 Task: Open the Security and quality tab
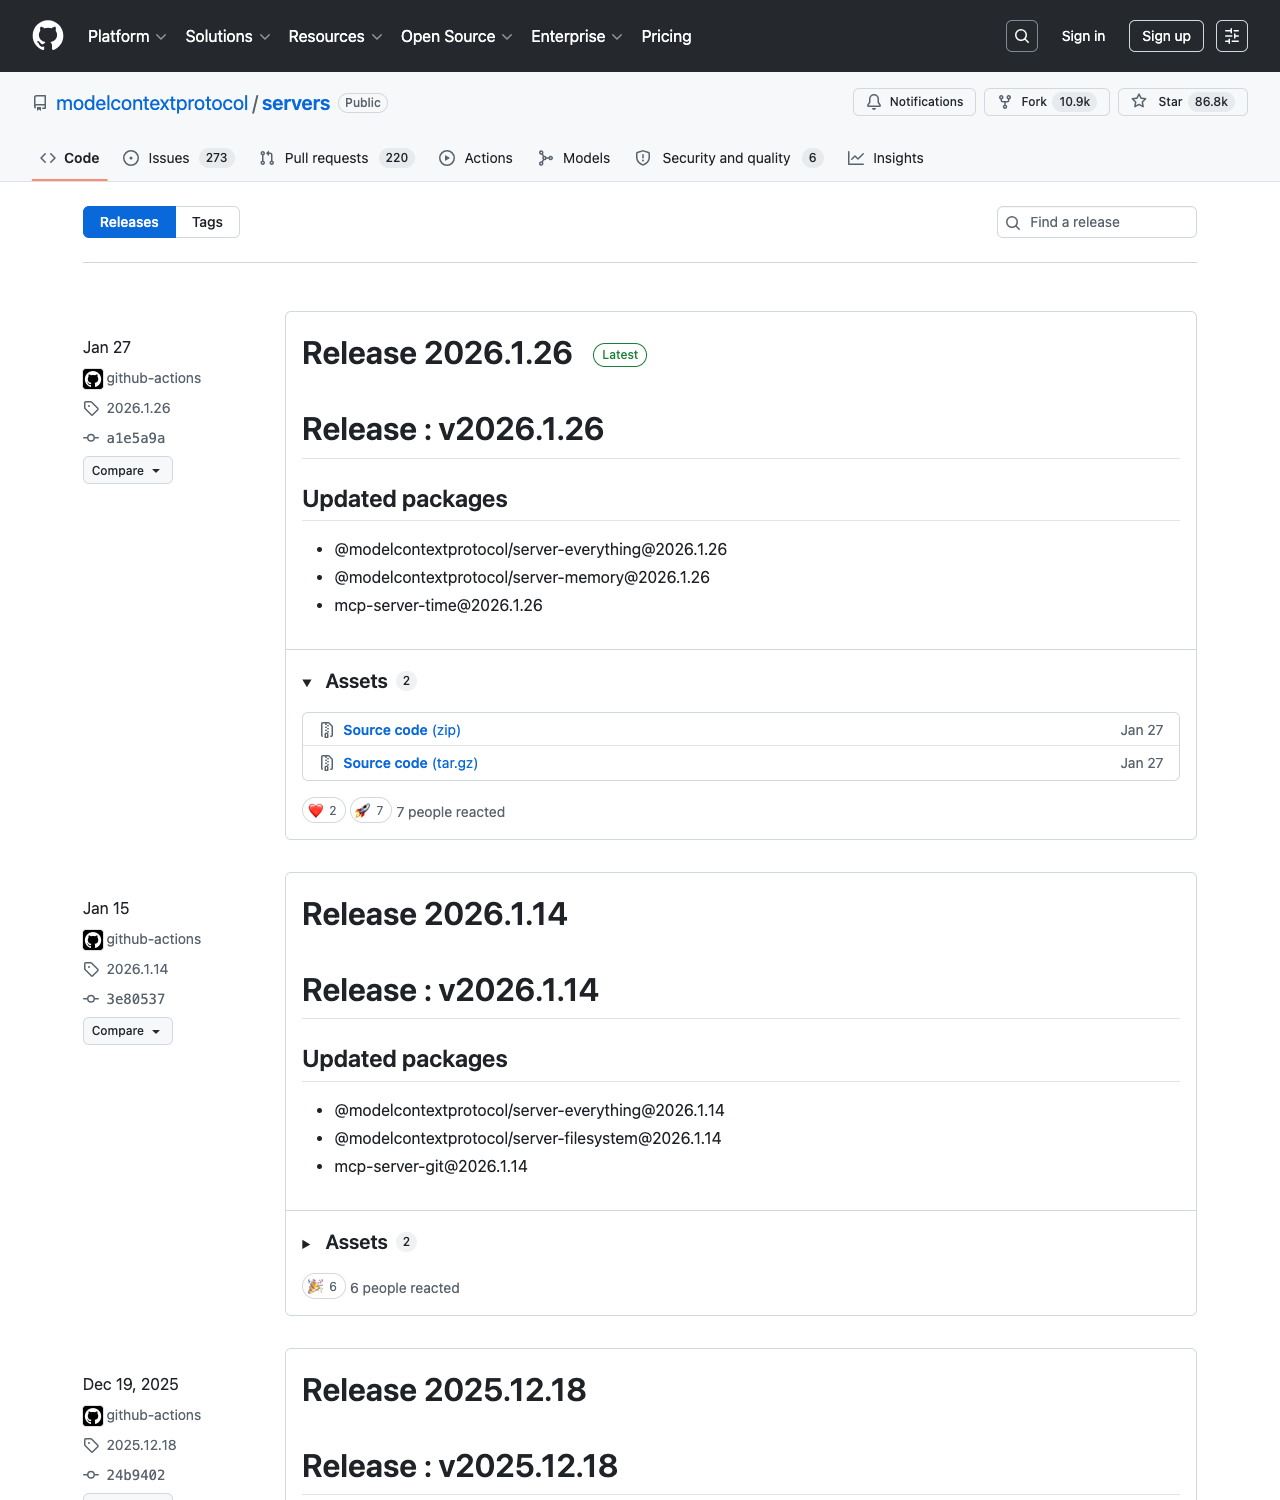(x=729, y=158)
